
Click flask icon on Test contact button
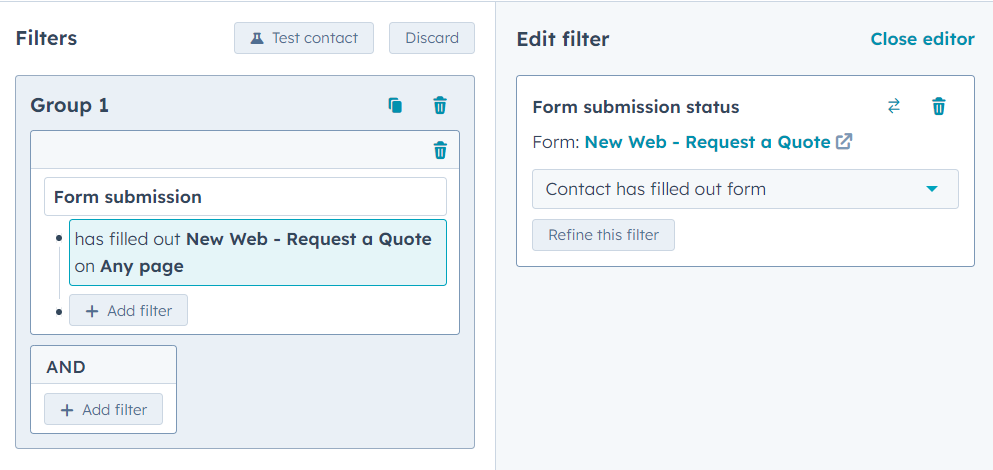(256, 38)
